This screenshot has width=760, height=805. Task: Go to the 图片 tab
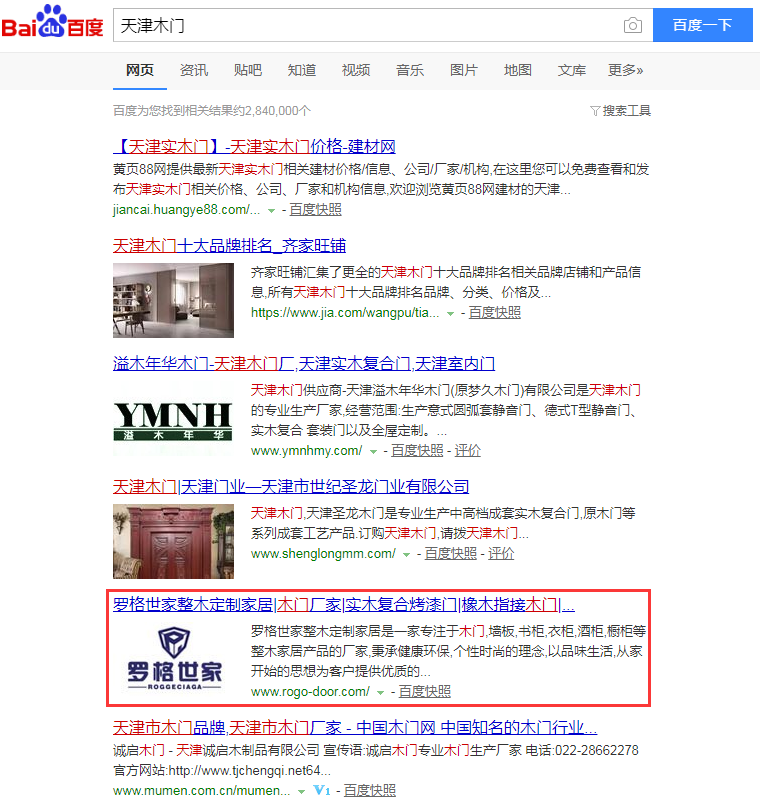[x=464, y=70]
